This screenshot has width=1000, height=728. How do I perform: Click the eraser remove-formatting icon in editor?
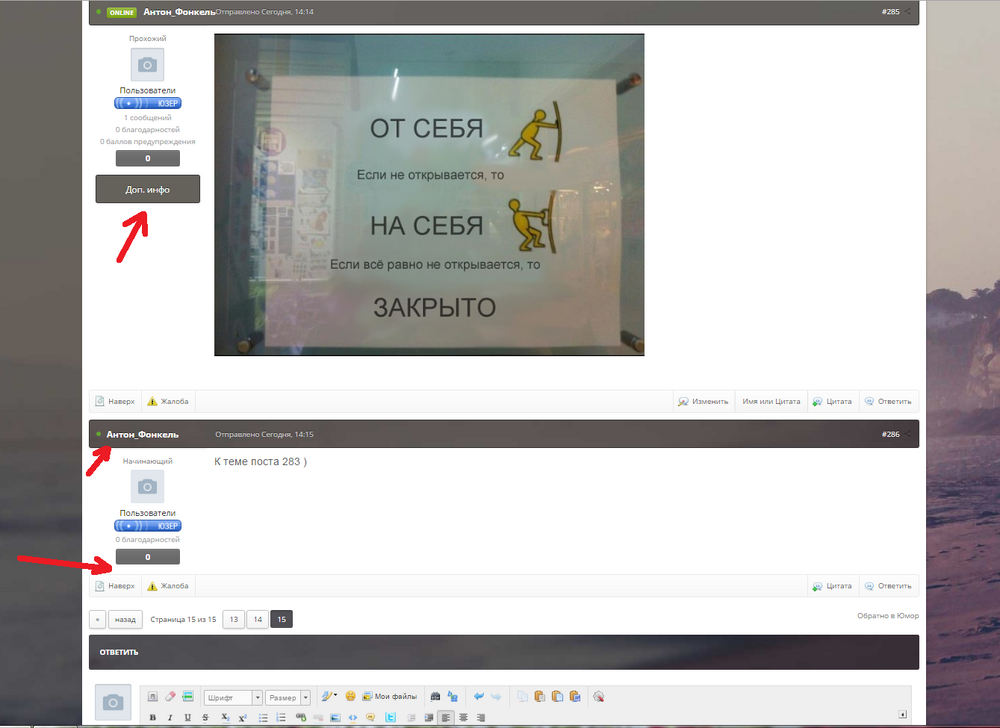point(170,697)
